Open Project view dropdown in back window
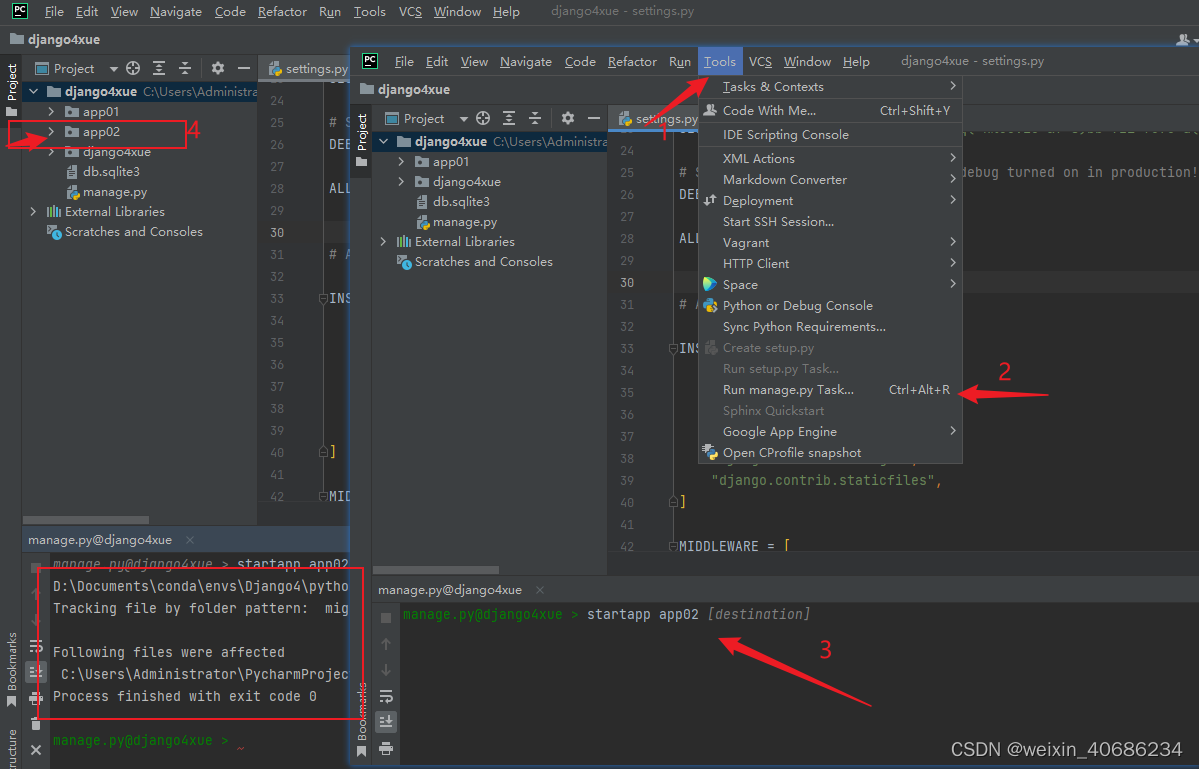Viewport: 1199px width, 769px height. (113, 69)
